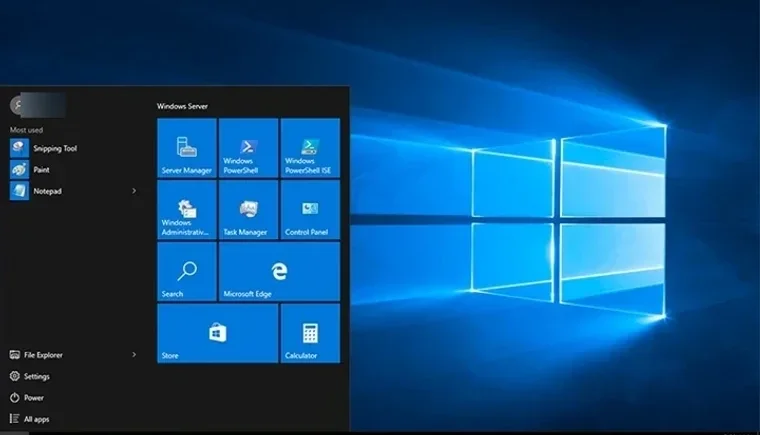Screen dimensions: 760x435
Task: Open the Windows Administrative Tools tile
Action: coord(187,209)
